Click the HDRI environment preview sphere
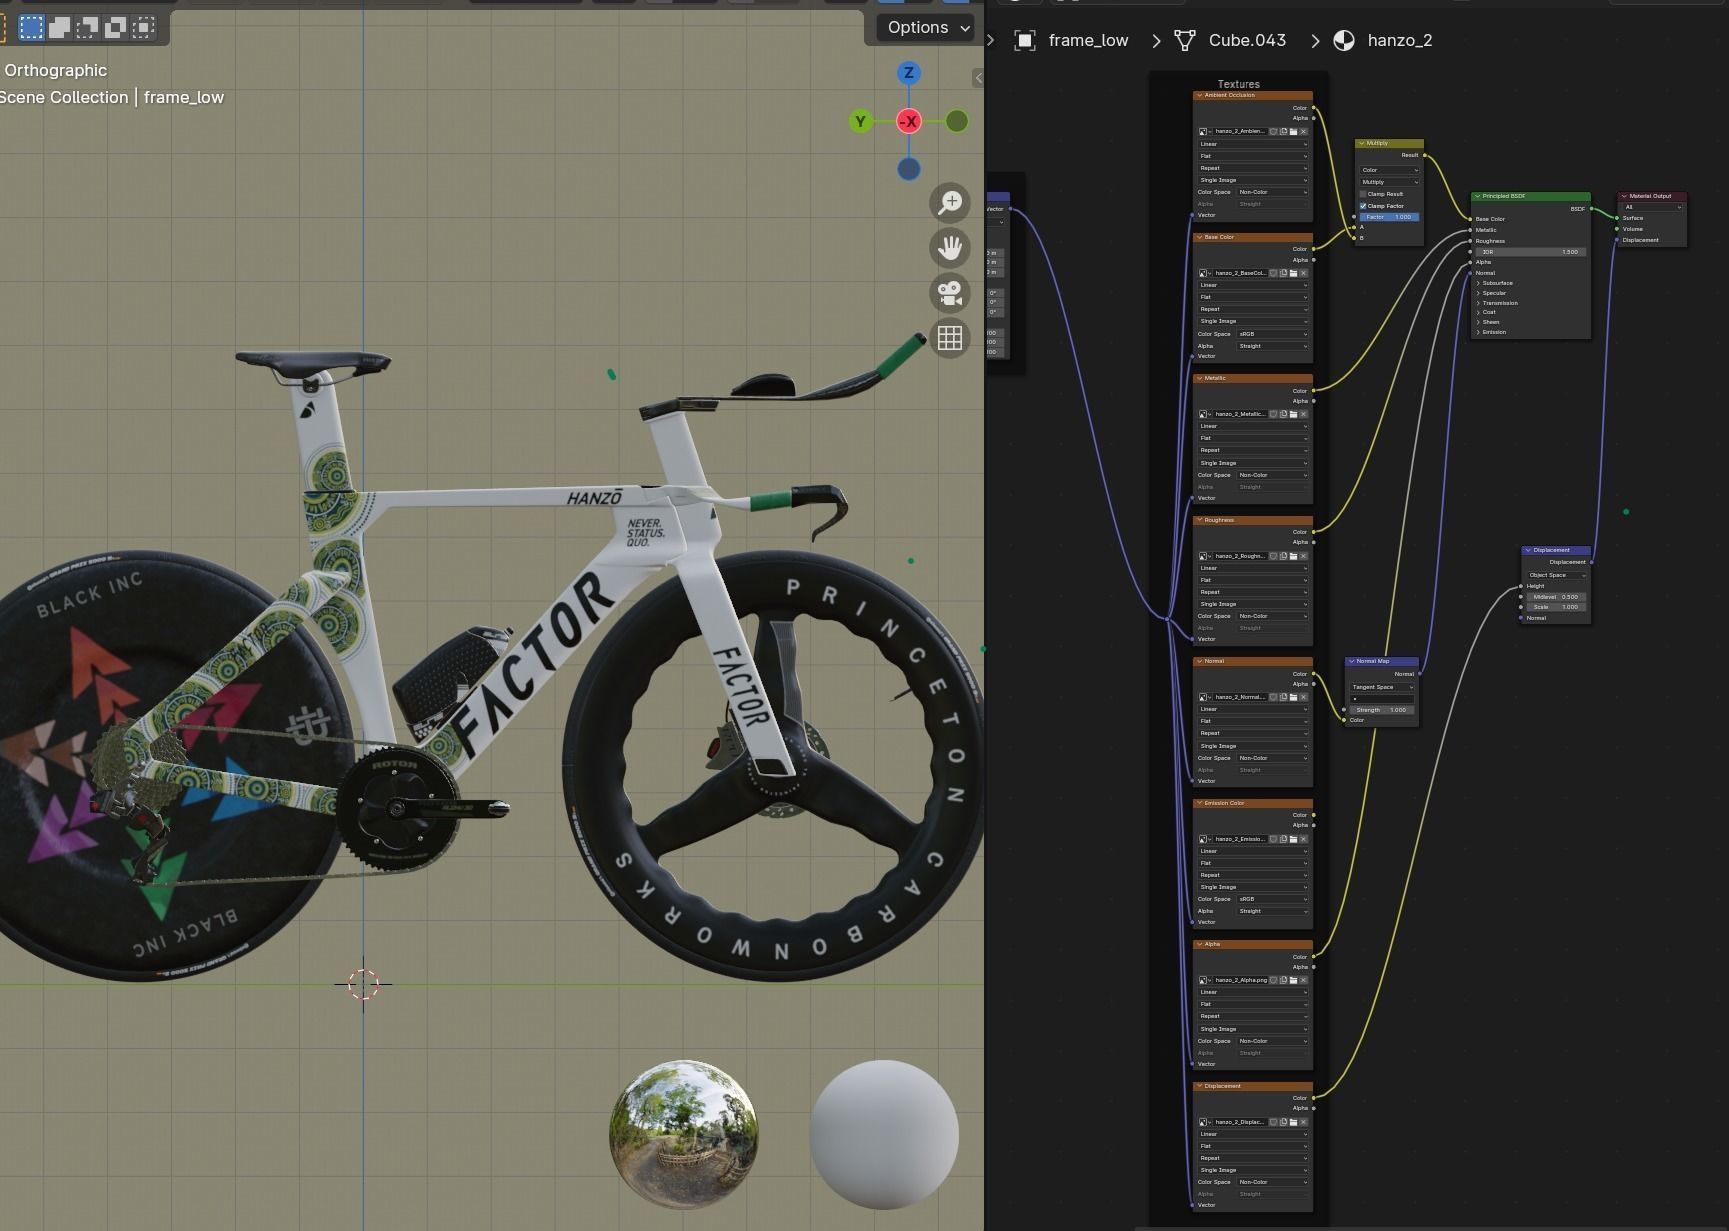The height and width of the screenshot is (1231, 1729). coord(684,1135)
